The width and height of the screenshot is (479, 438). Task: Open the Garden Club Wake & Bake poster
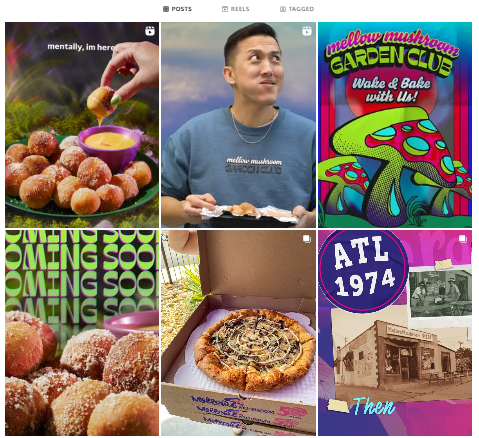pyautogui.click(x=395, y=125)
